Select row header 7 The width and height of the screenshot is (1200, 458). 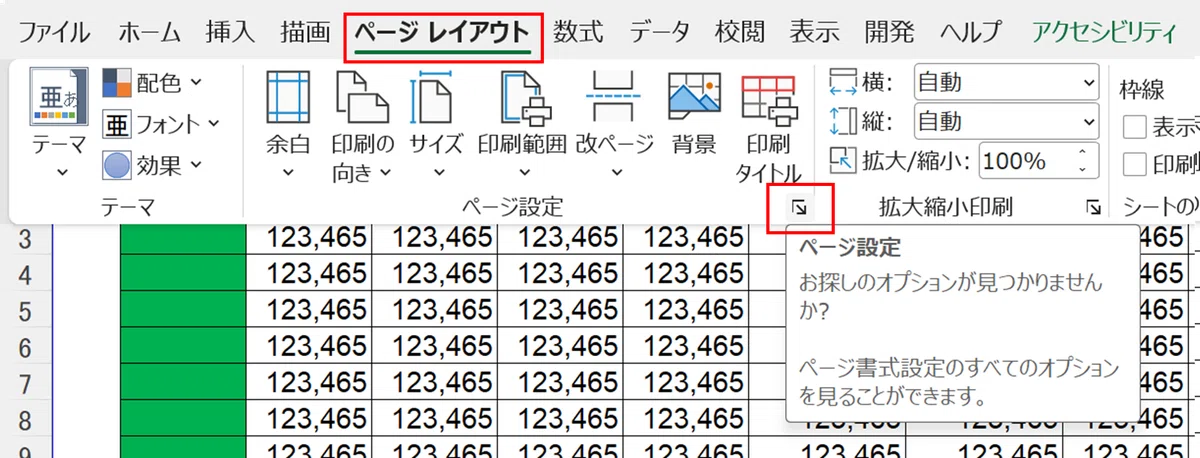click(26, 383)
